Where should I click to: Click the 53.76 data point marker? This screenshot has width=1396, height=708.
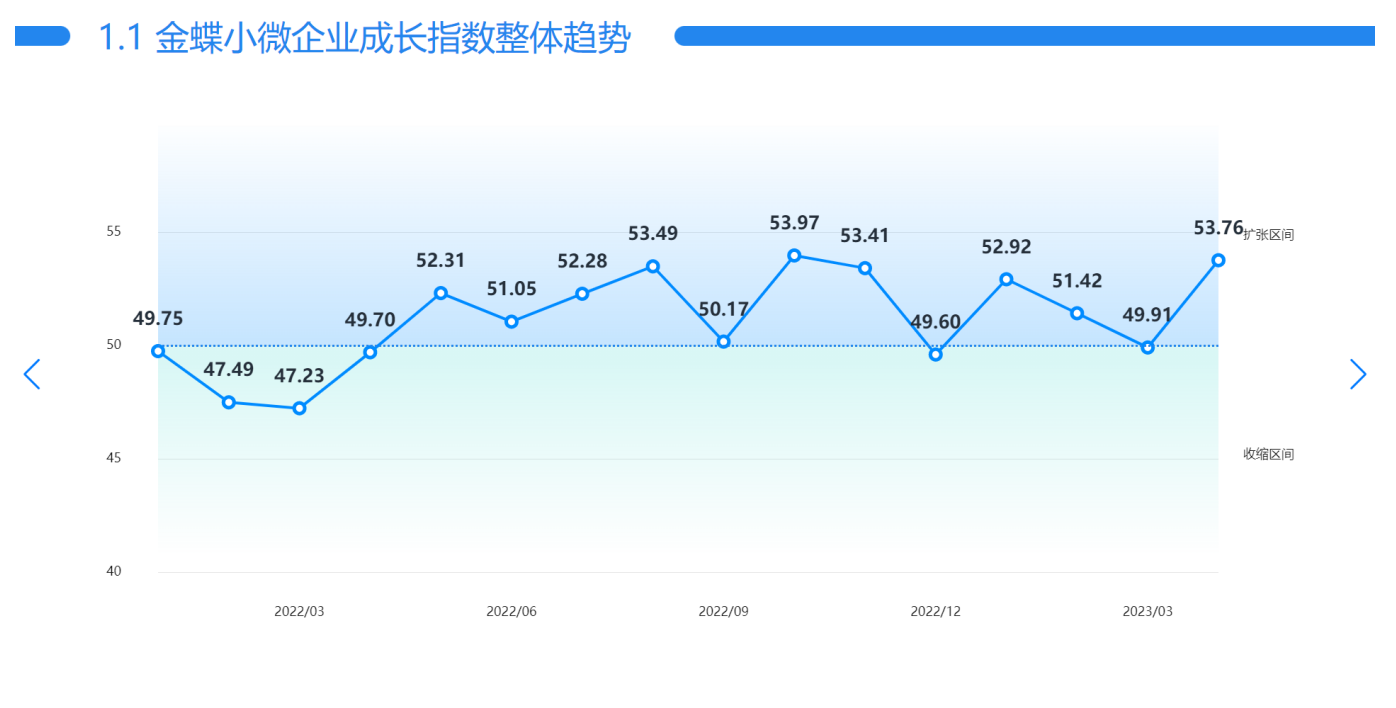[1218, 260]
